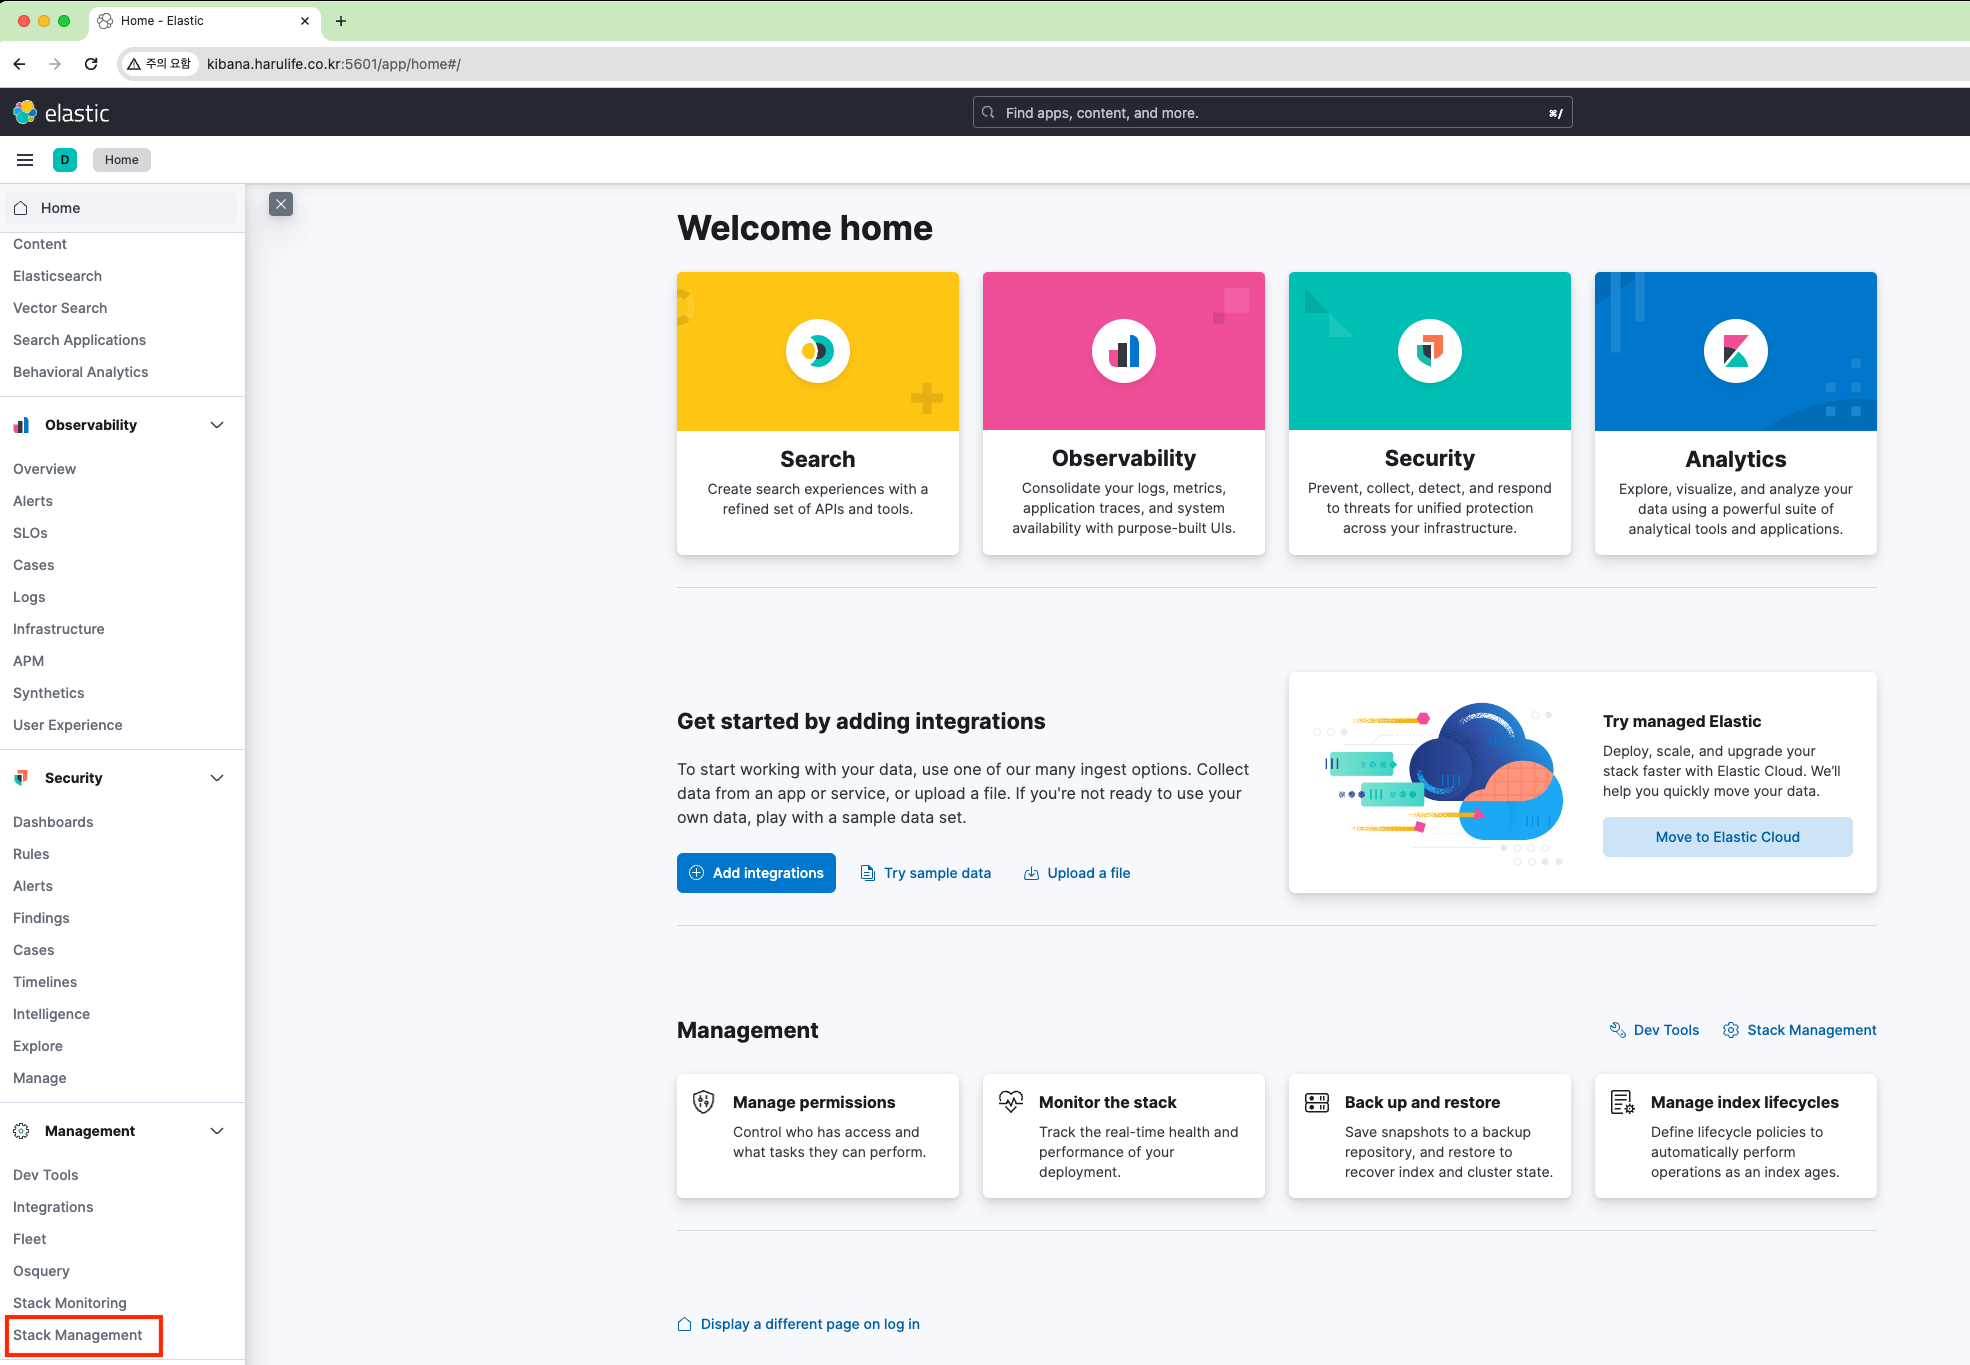Collapse the Observability nav section

(x=217, y=425)
